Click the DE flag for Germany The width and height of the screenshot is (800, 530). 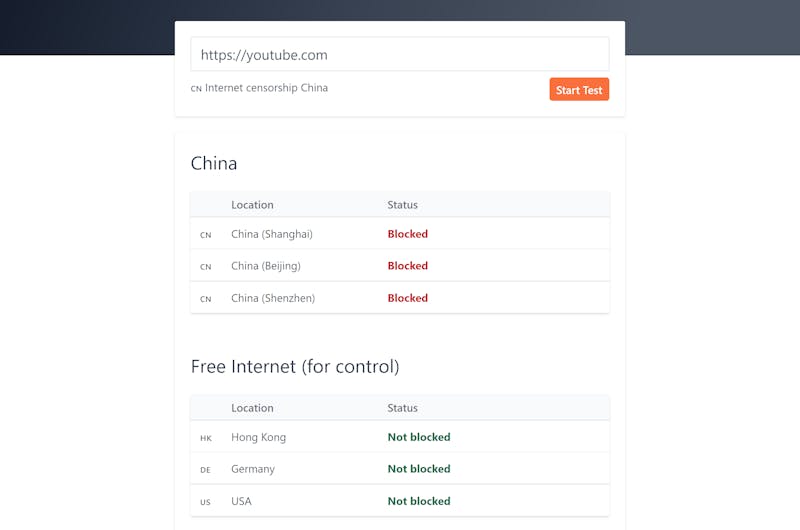click(x=206, y=470)
